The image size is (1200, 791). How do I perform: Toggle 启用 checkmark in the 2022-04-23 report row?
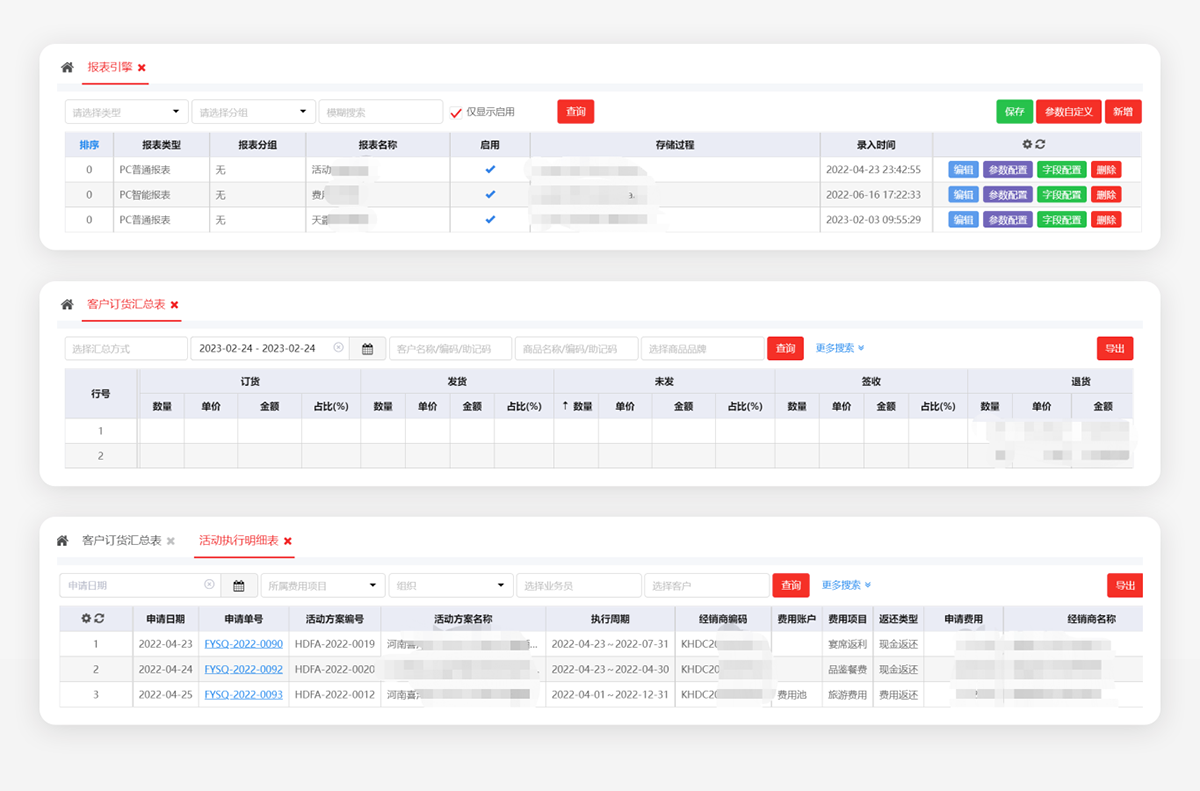(x=490, y=170)
